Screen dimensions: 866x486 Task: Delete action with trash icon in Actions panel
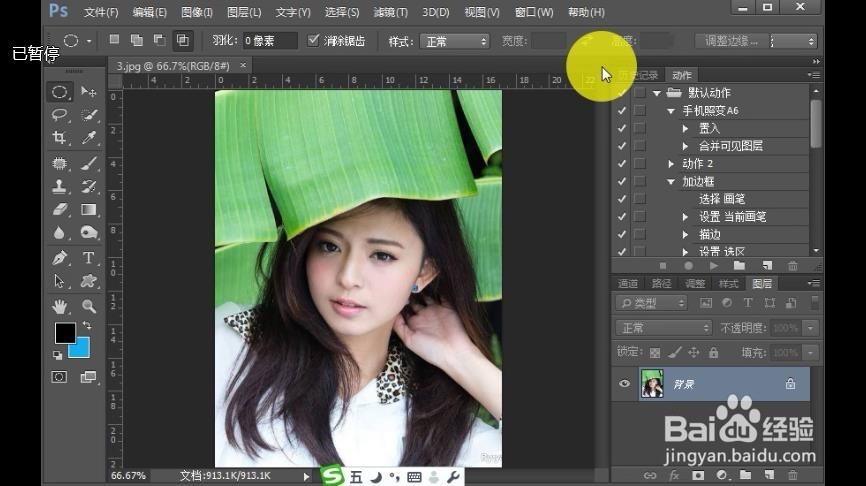coord(793,266)
